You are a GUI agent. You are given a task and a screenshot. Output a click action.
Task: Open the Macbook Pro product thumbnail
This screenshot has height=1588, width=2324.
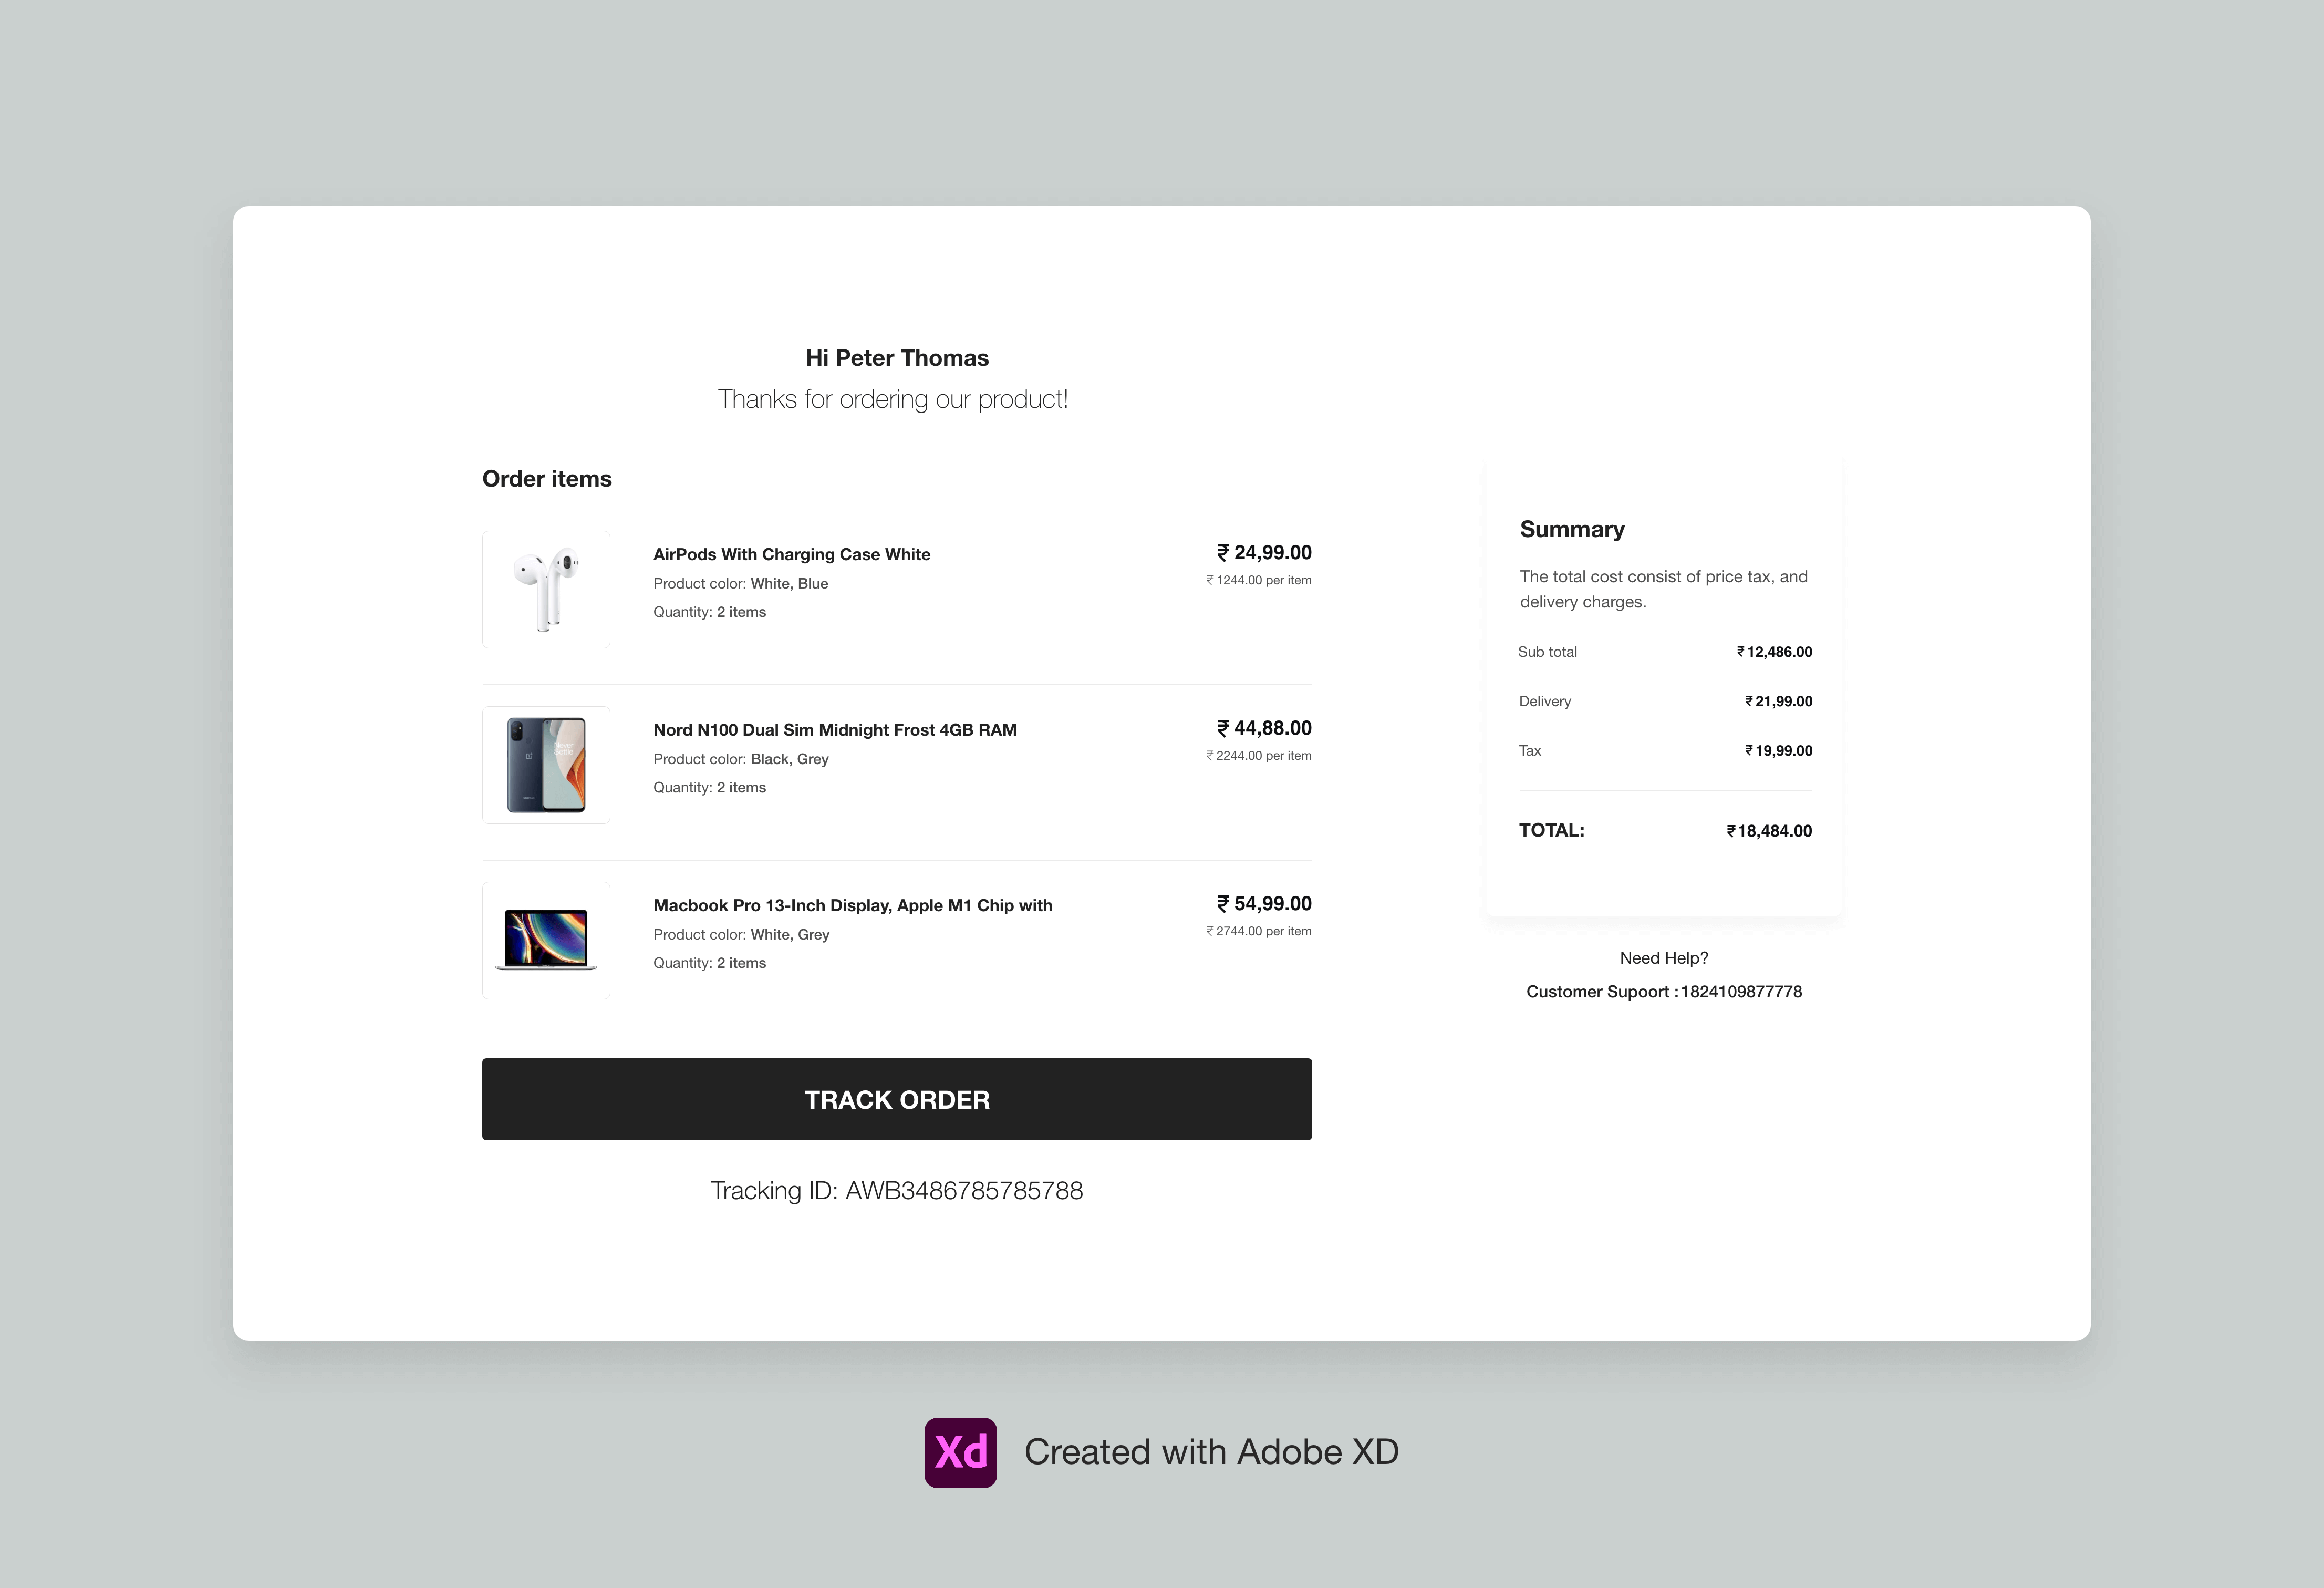pos(546,940)
